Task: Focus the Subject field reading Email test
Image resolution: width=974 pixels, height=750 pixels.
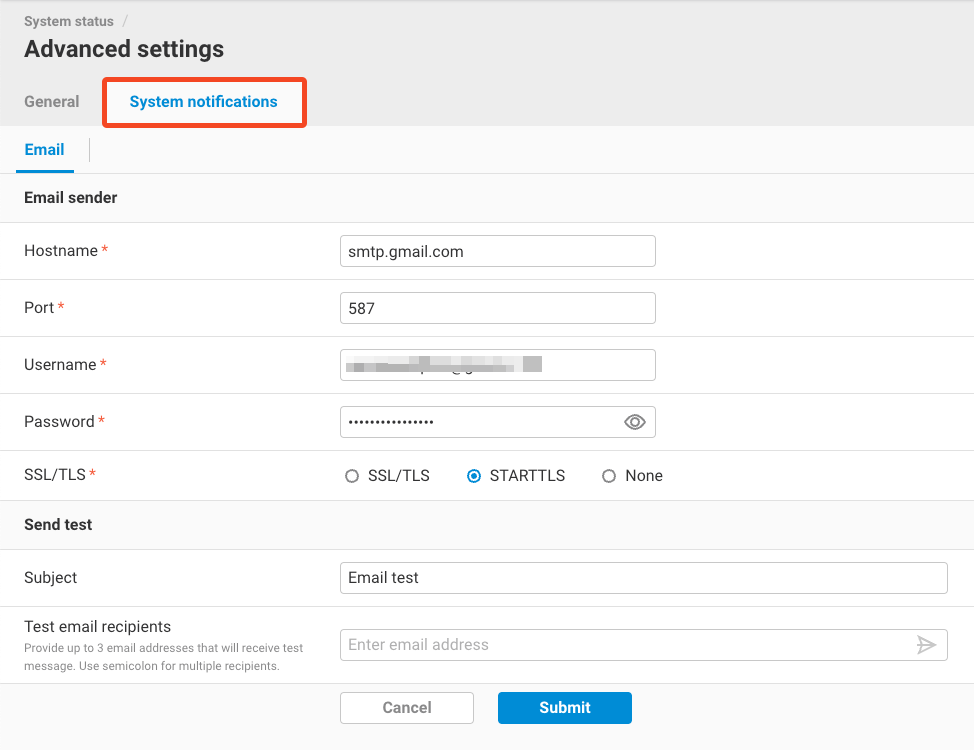Action: [x=643, y=578]
